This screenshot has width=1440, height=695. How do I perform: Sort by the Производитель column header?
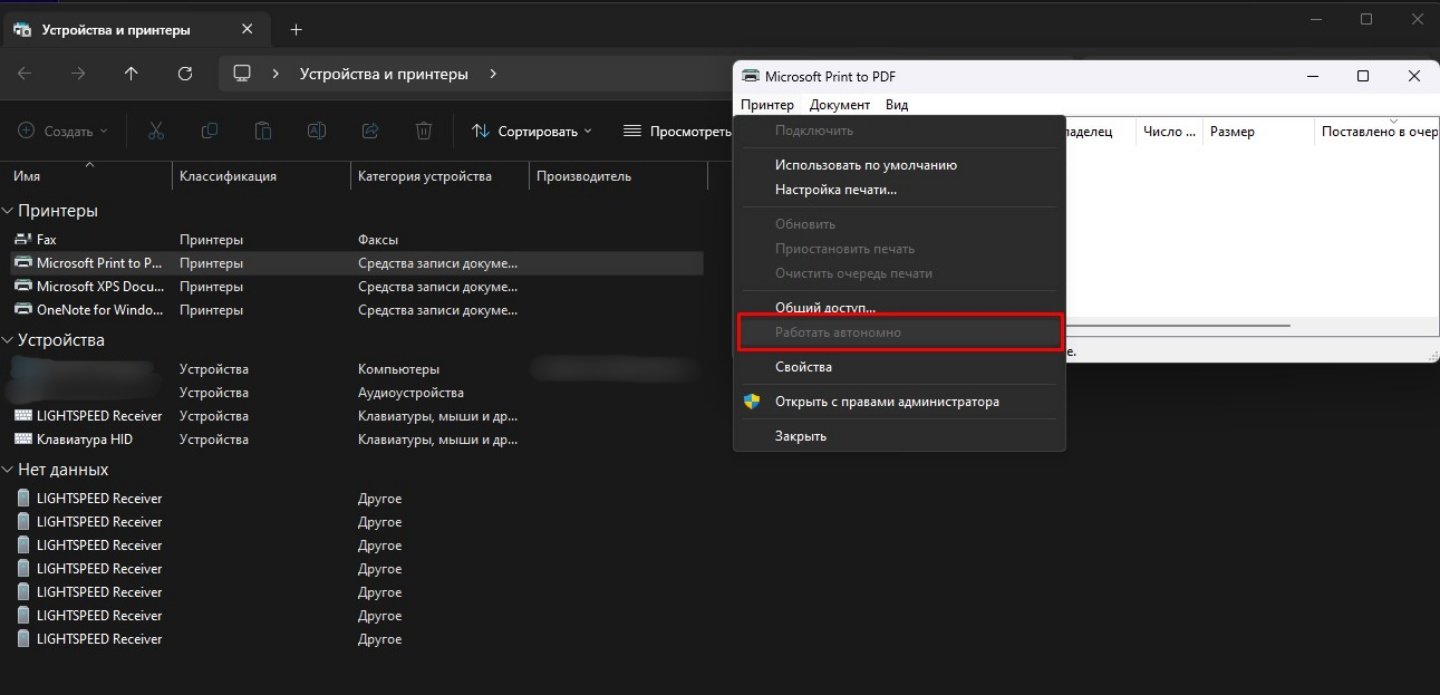[x=618, y=176]
